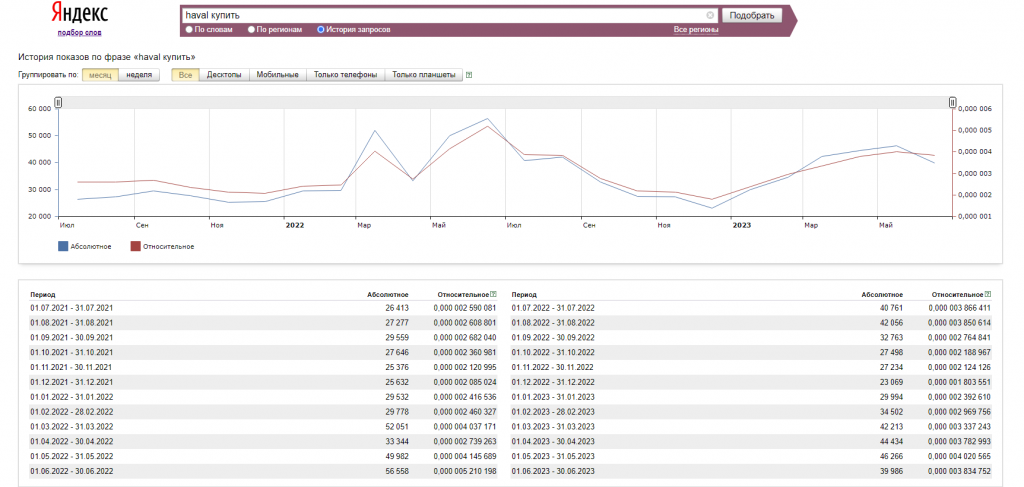Group data by месяц
This screenshot has width=1024, height=487.
(100, 75)
